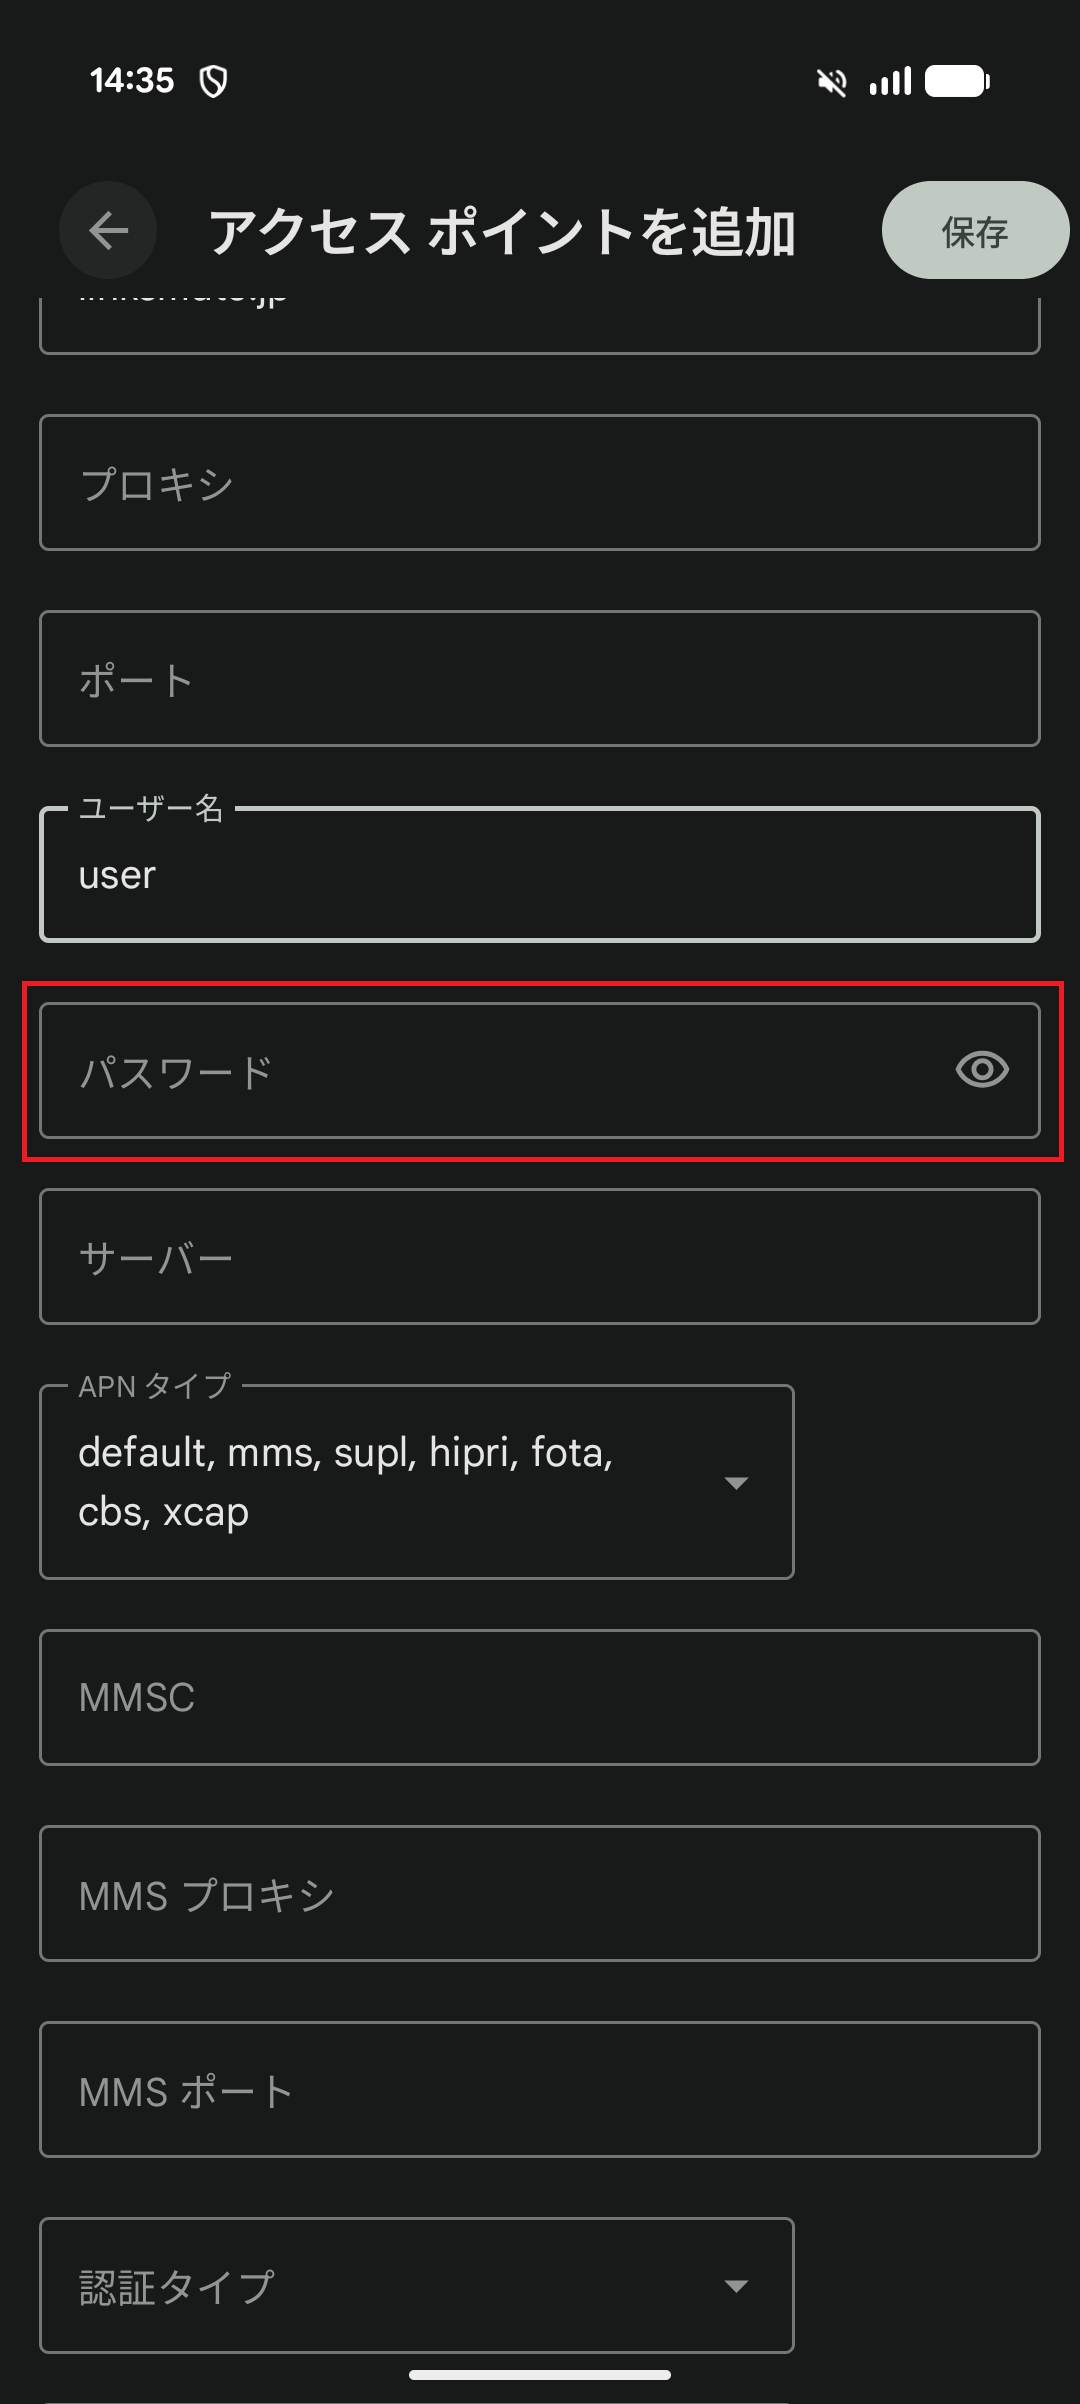
Task: Focus the パスワード input field
Action: (x=450, y=1070)
